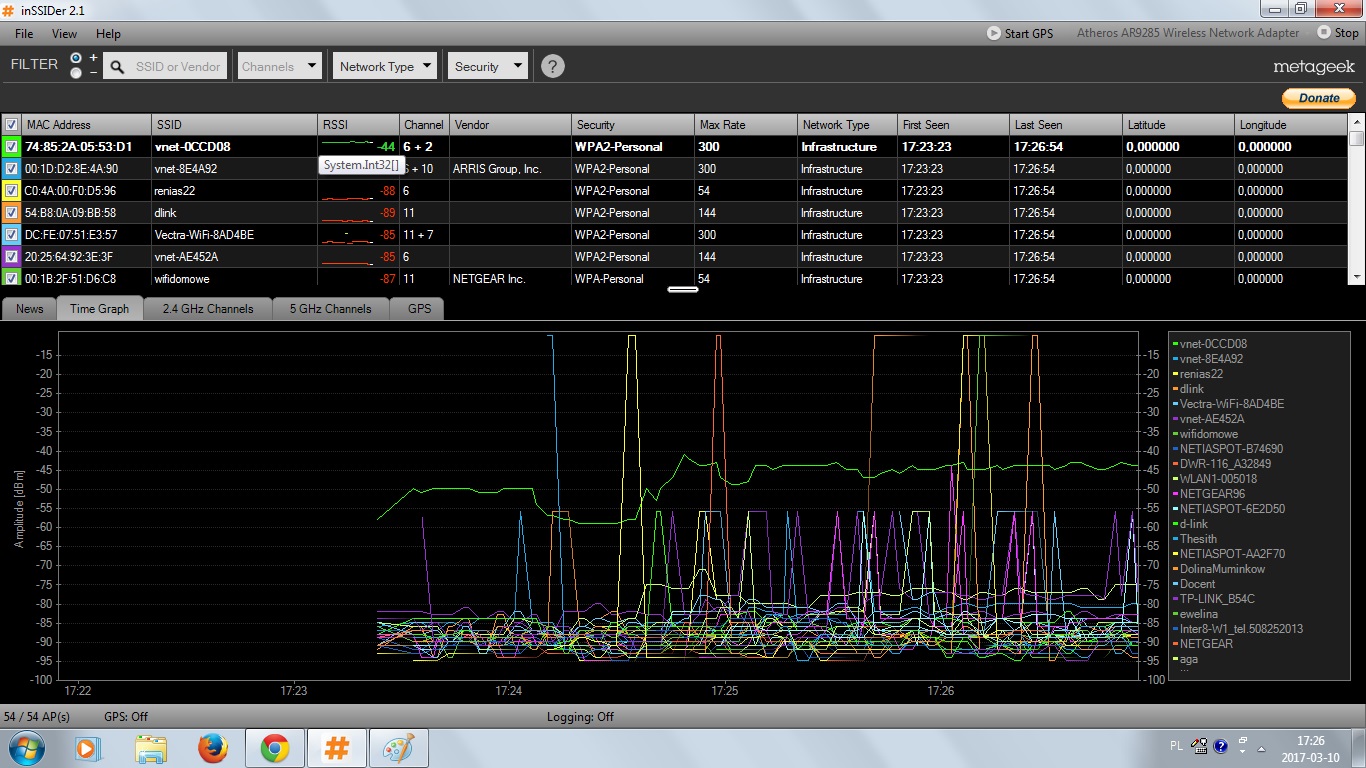
Task: Switch to the 2.4 GHz Channels tab
Action: 208,309
